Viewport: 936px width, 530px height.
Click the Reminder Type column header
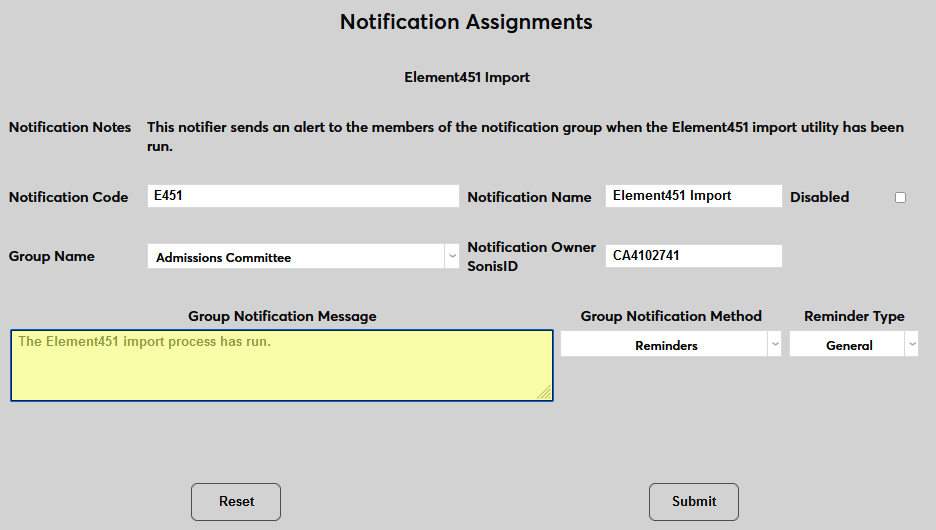pyautogui.click(x=854, y=316)
